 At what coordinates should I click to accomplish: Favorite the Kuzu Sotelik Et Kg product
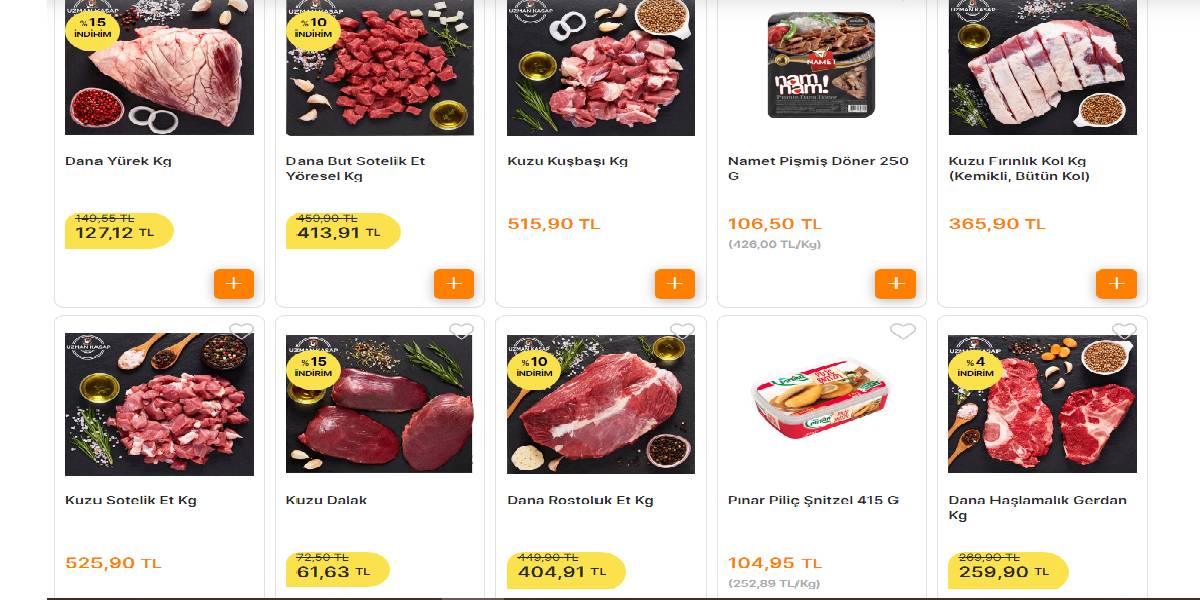pos(242,330)
